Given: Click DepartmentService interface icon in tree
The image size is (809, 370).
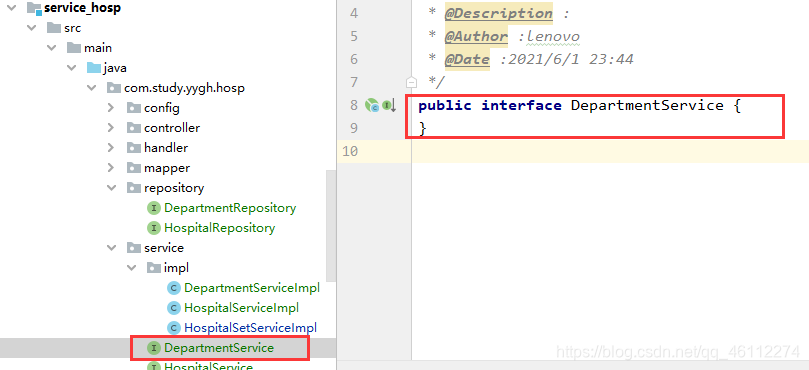Looking at the screenshot, I should (154, 348).
